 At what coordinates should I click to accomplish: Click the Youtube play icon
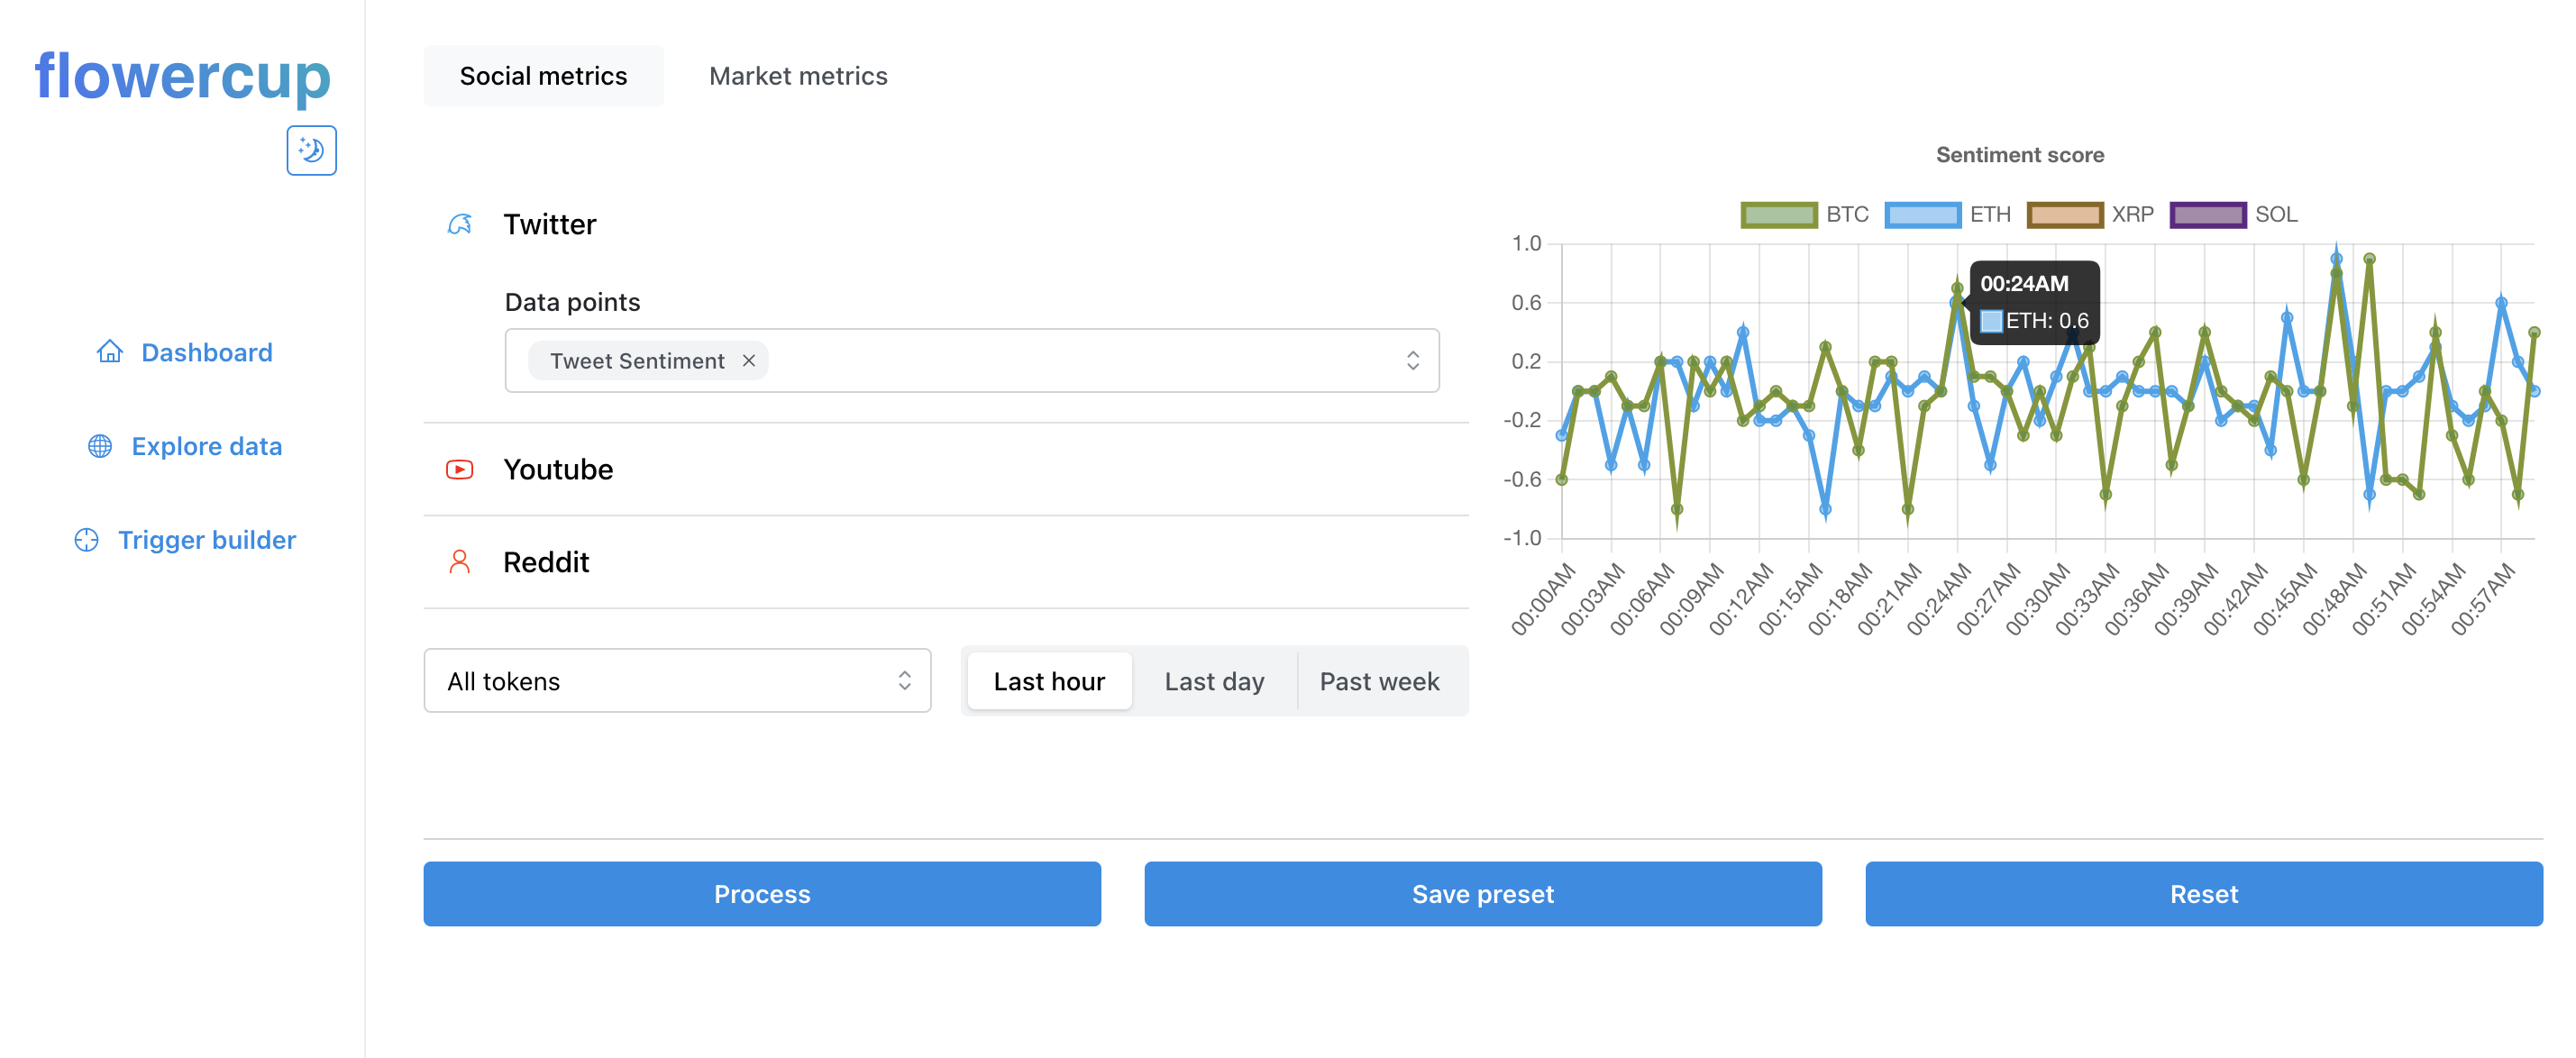pos(459,469)
